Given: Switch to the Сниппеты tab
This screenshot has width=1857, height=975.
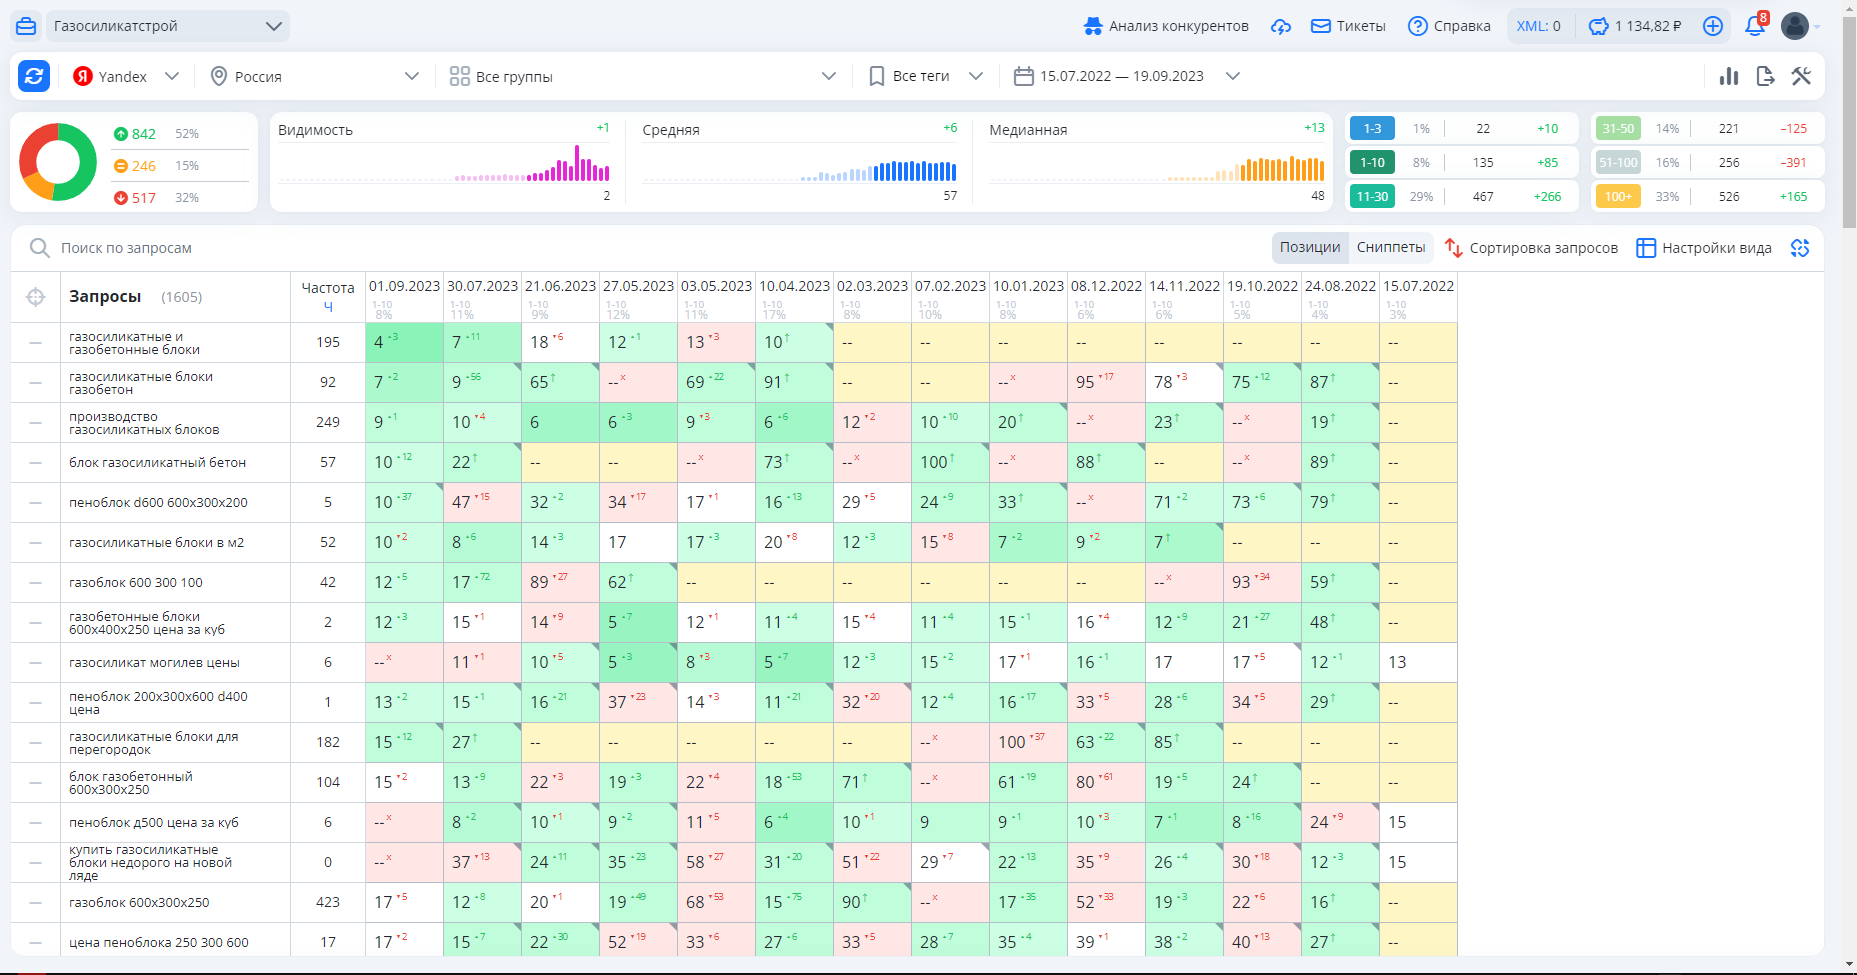Looking at the screenshot, I should (x=1391, y=248).
